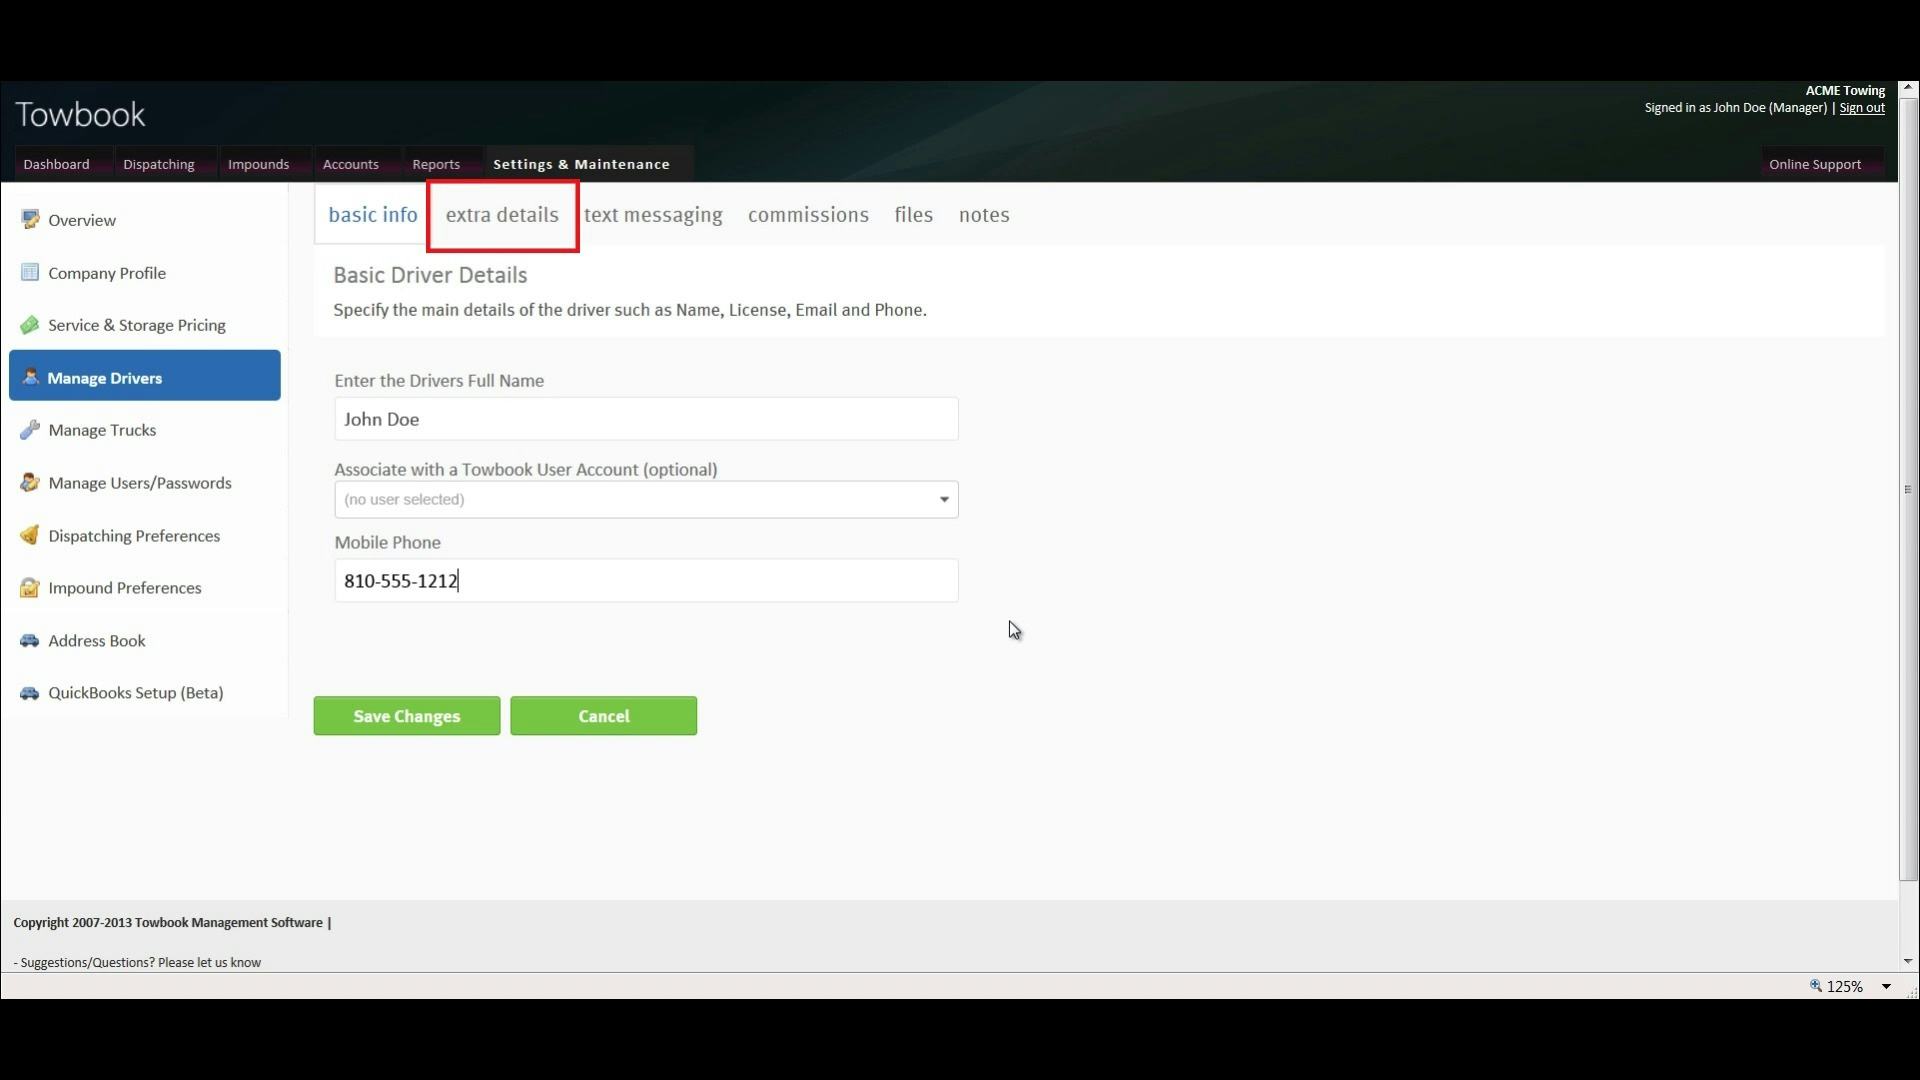Switch to the extra details tab
The width and height of the screenshot is (1920, 1080).
click(x=501, y=215)
